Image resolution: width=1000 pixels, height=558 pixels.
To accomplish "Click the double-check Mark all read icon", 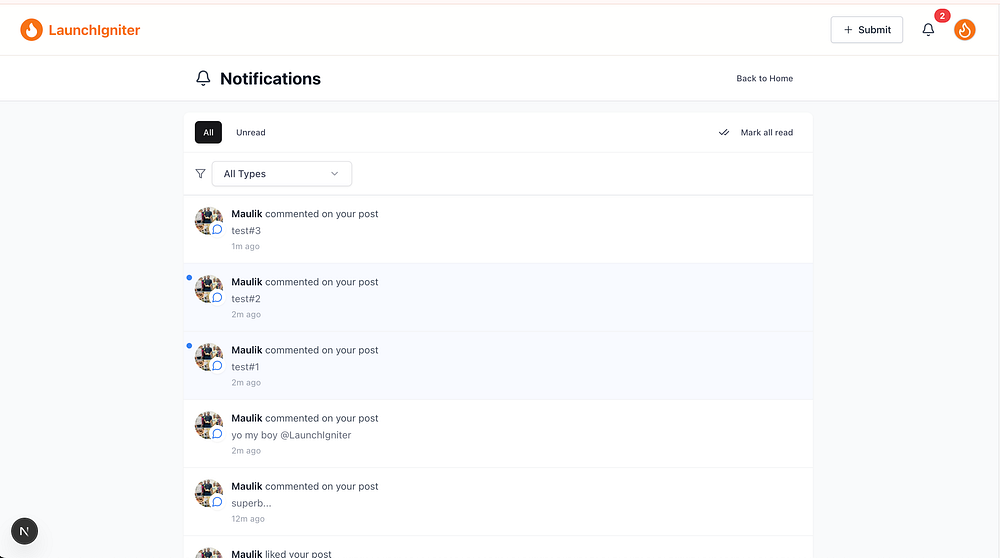I will 724,132.
